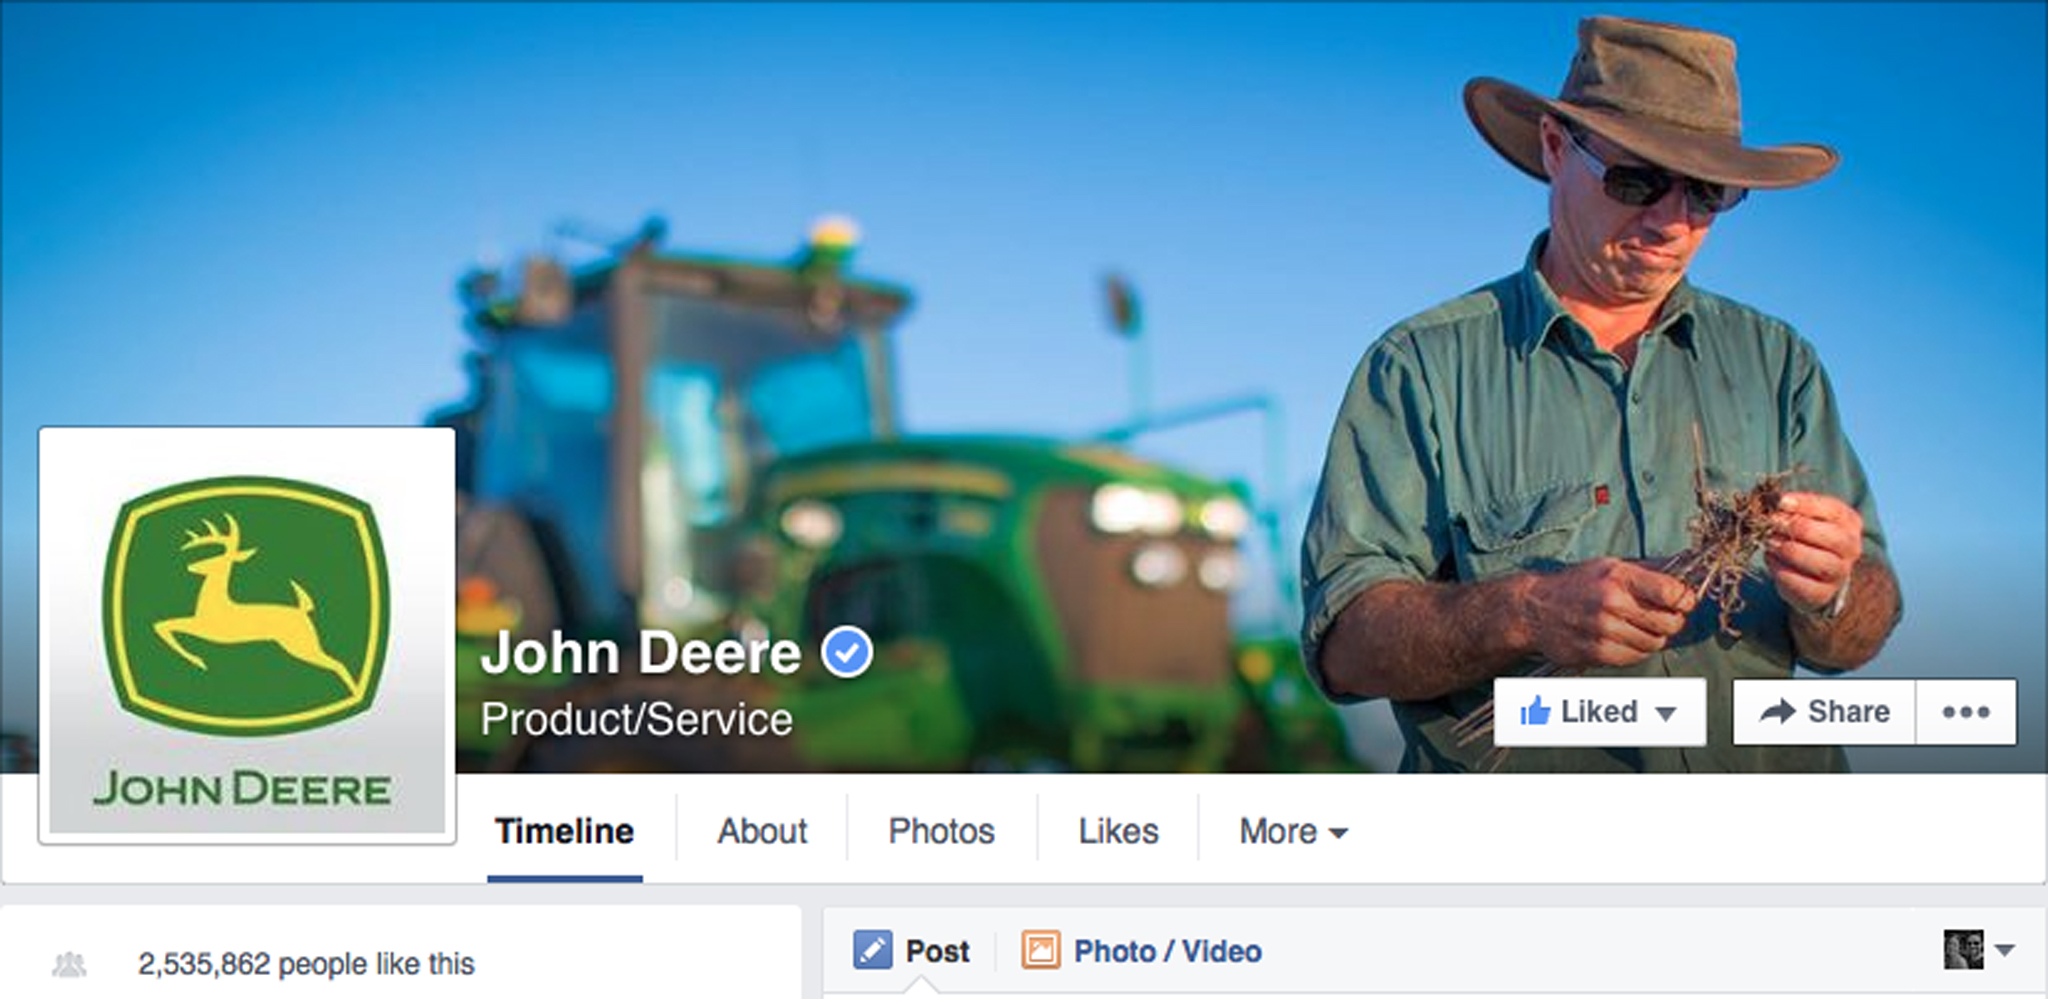This screenshot has height=999, width=2048.
Task: Open the John Deere logo profile picture
Action: pyautogui.click(x=247, y=634)
